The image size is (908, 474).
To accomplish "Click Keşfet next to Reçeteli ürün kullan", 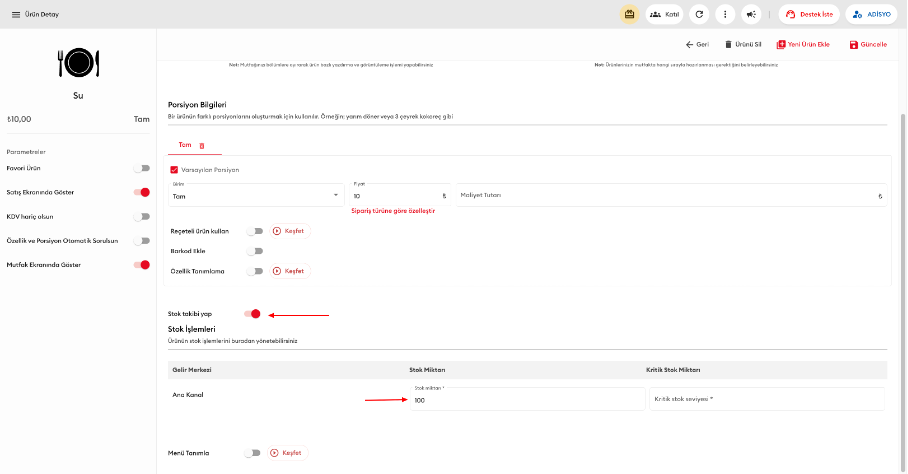I will 290,231.
